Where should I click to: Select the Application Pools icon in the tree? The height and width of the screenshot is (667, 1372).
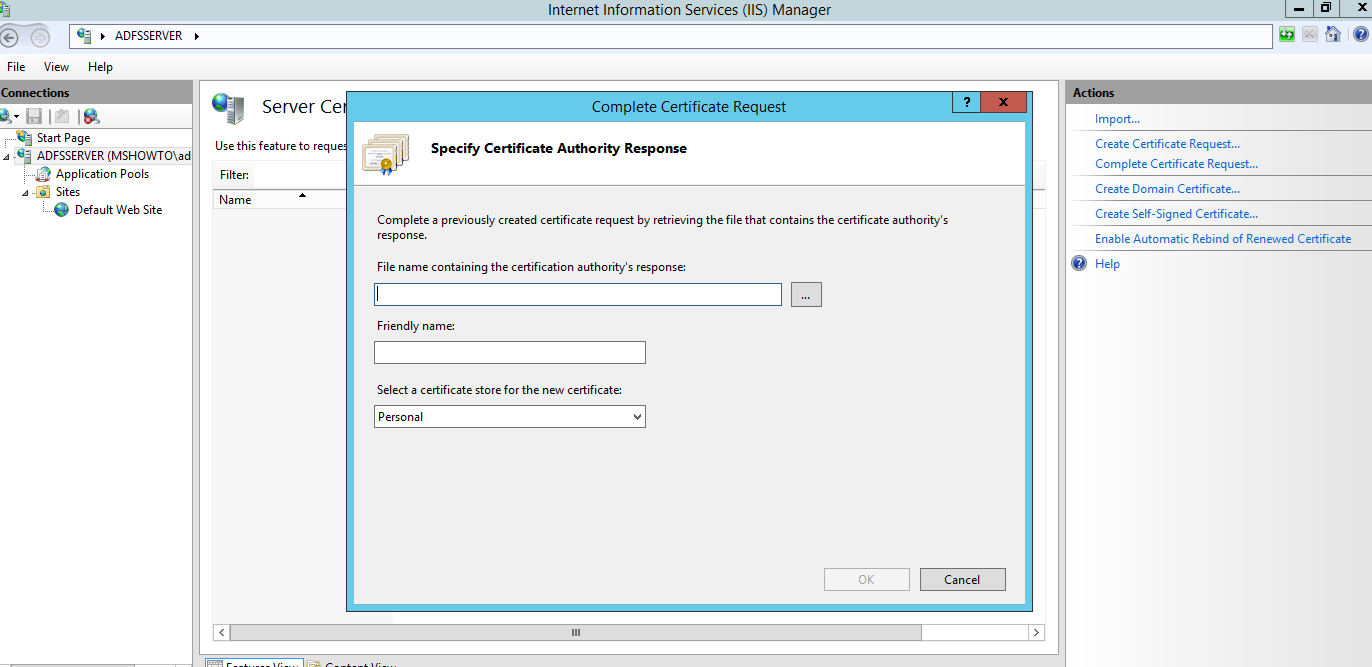pyautogui.click(x=44, y=174)
